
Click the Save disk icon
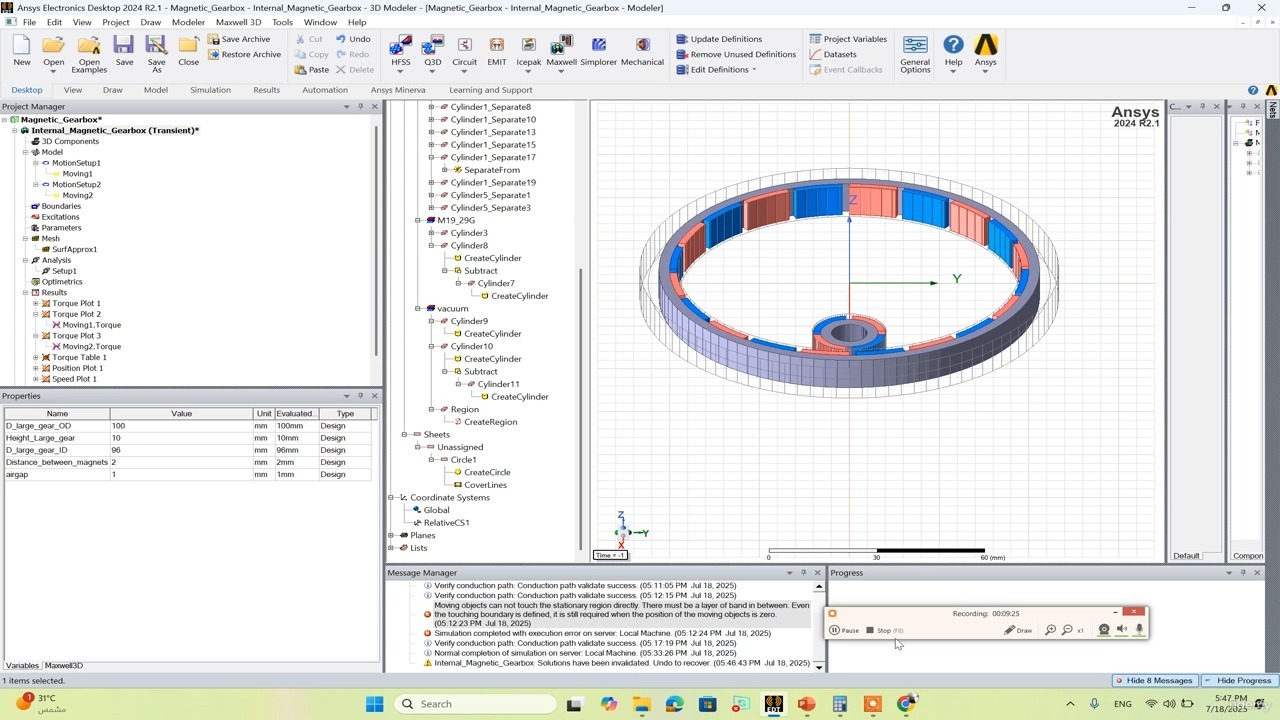pyautogui.click(x=124, y=45)
